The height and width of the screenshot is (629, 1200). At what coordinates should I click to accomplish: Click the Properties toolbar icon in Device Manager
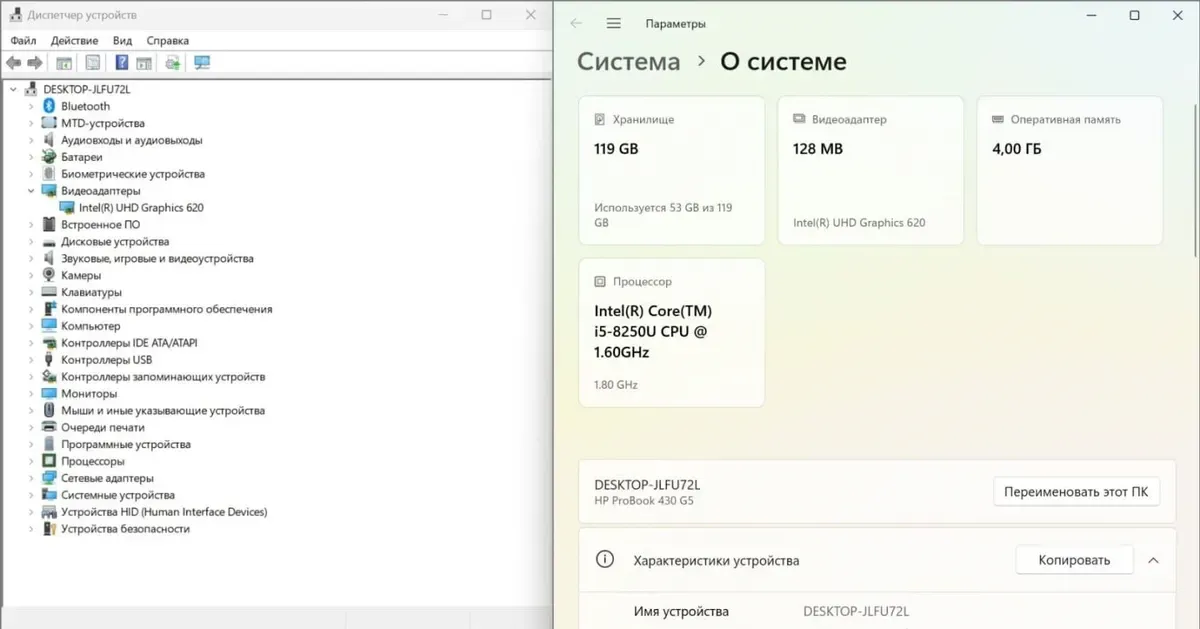coord(92,63)
